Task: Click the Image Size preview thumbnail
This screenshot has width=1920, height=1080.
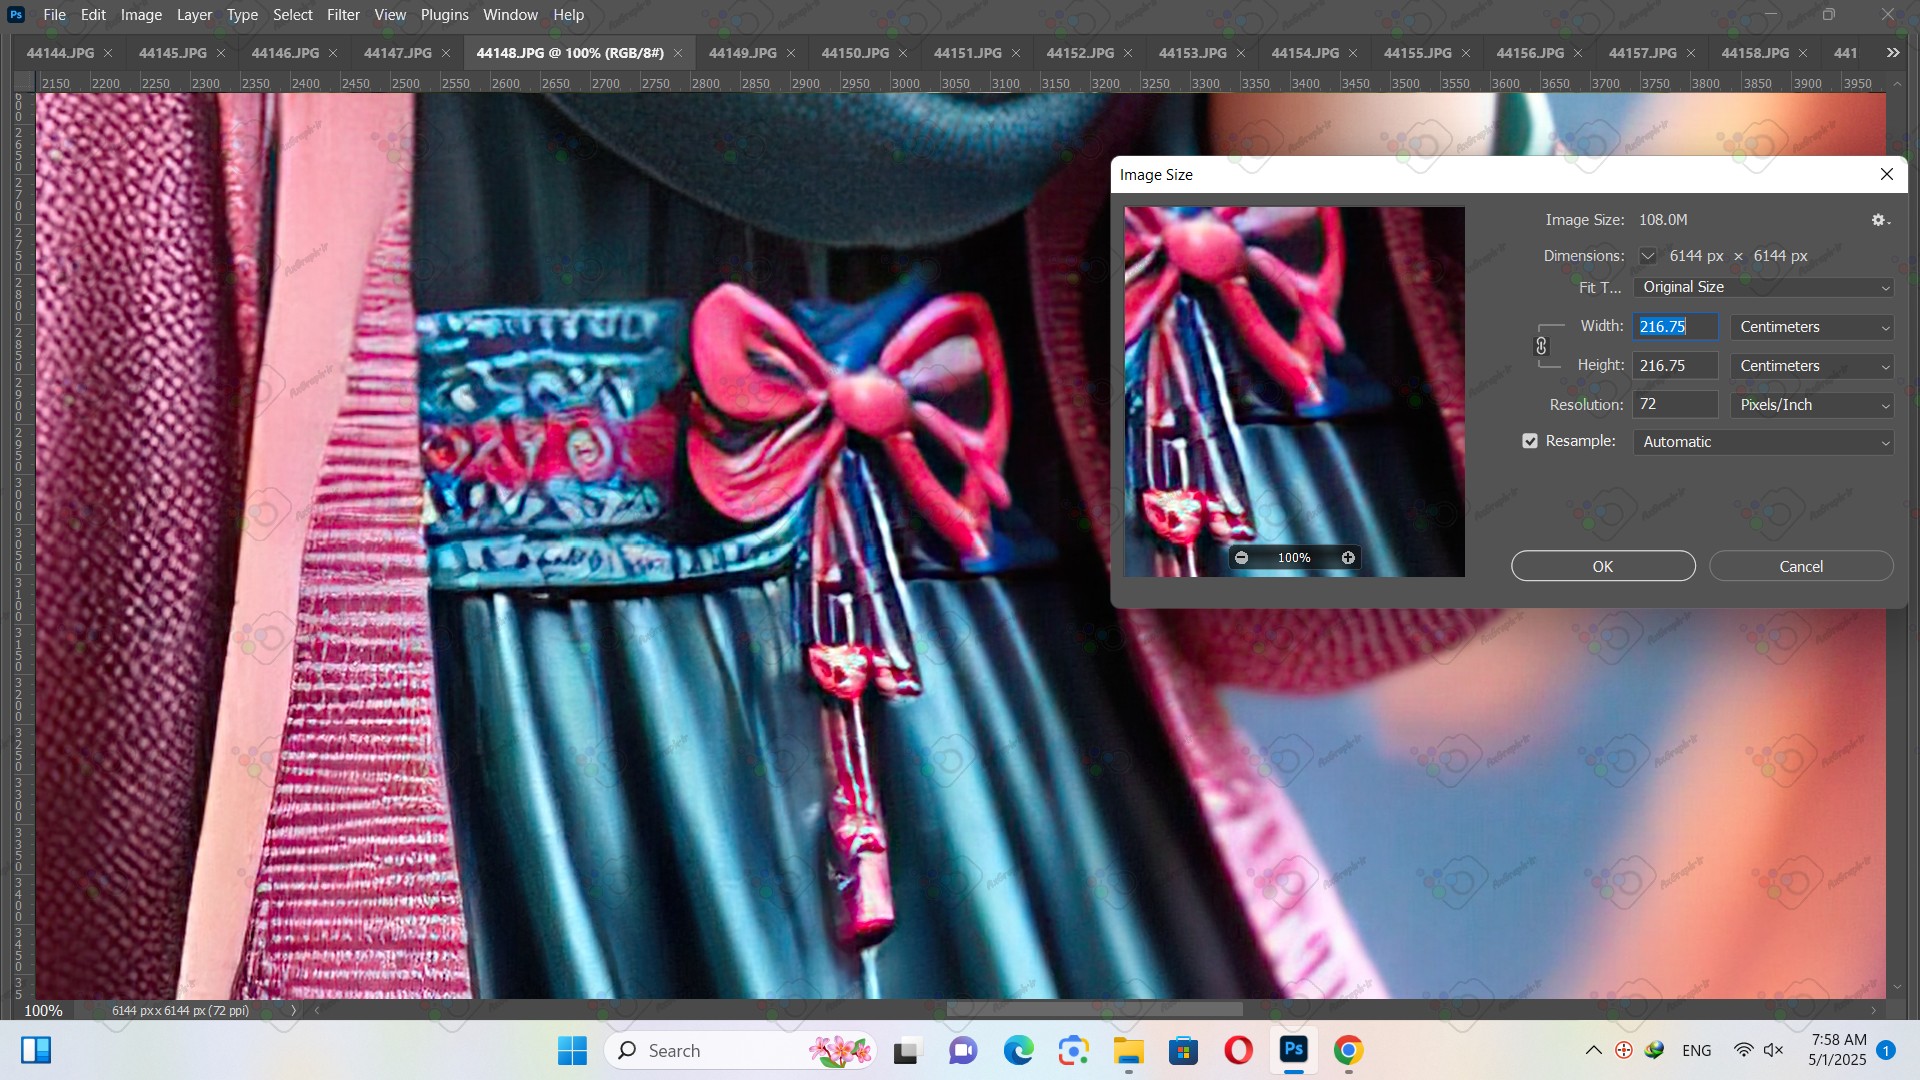Action: point(1294,392)
